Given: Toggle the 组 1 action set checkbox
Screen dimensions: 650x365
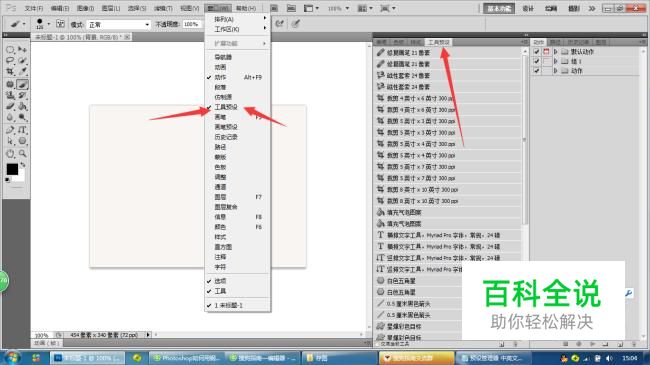Looking at the screenshot, I should [537, 61].
